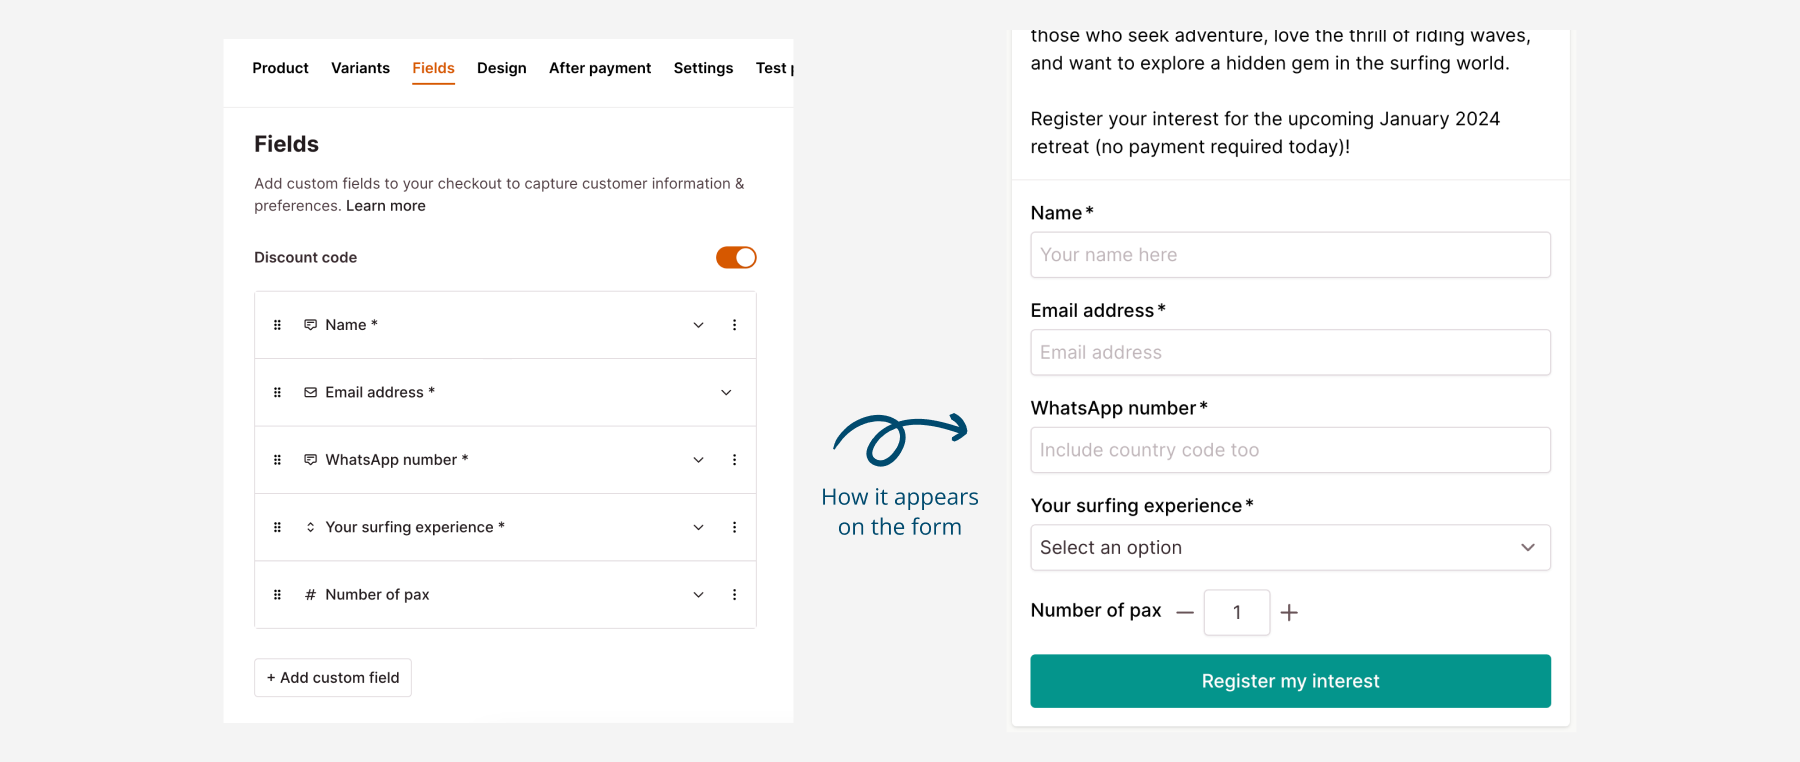Open the After payment tab

[x=599, y=68]
